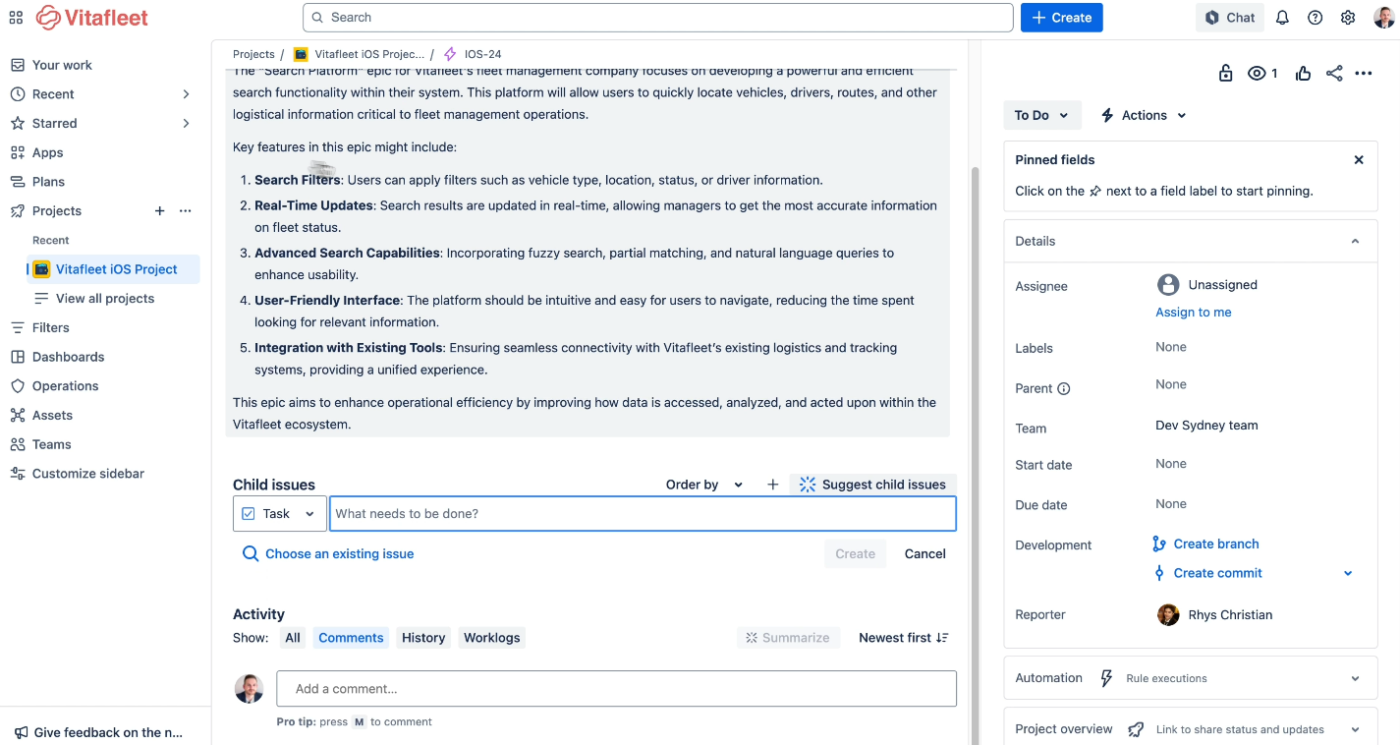Click Create commit link
1400x745 pixels.
coord(1207,573)
